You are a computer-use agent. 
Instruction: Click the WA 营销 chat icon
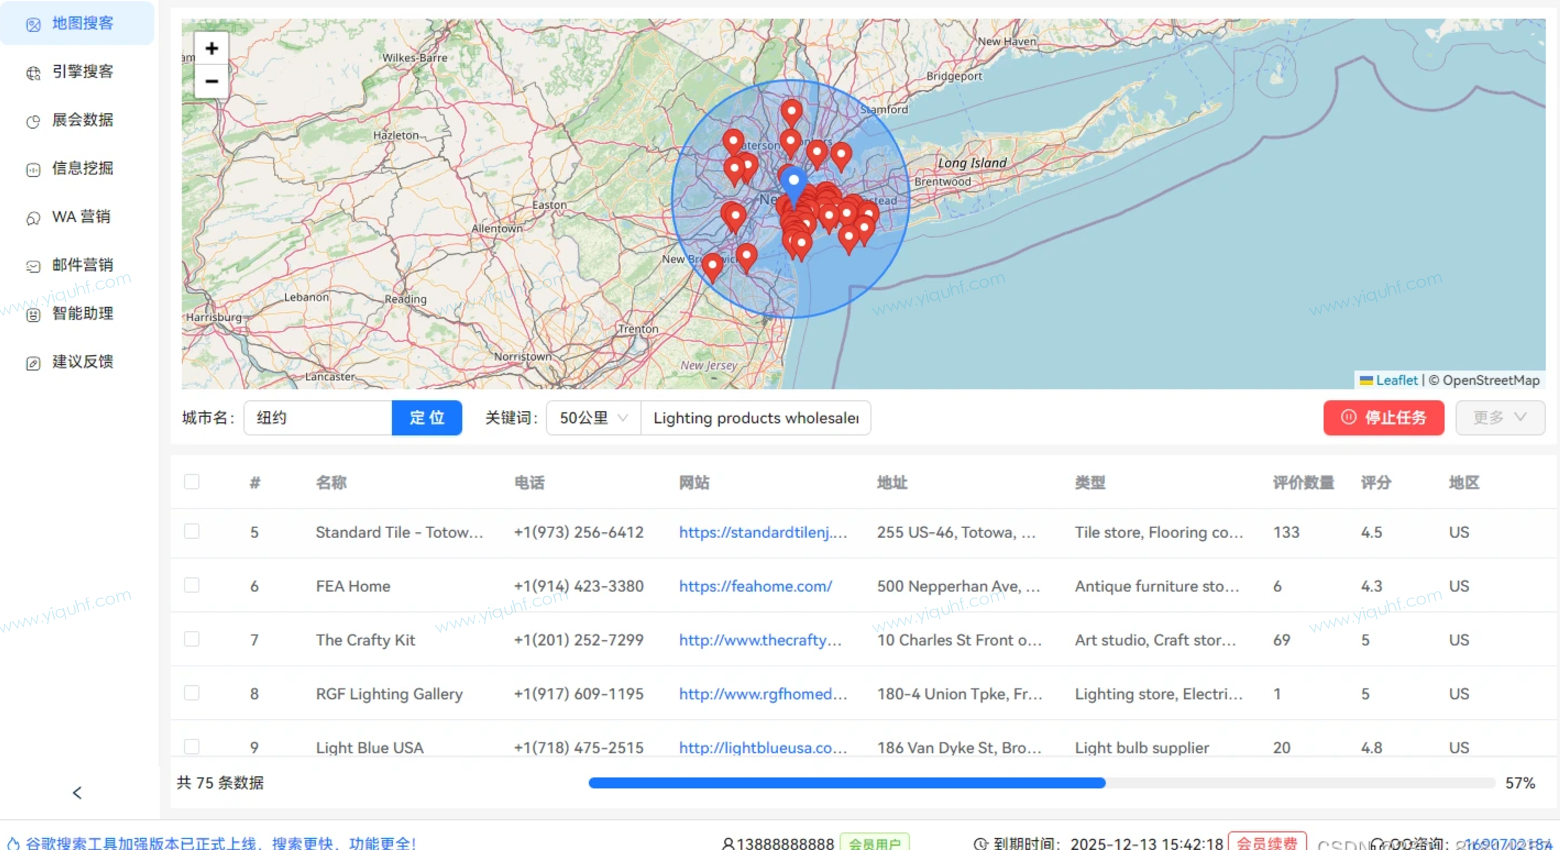click(x=33, y=217)
